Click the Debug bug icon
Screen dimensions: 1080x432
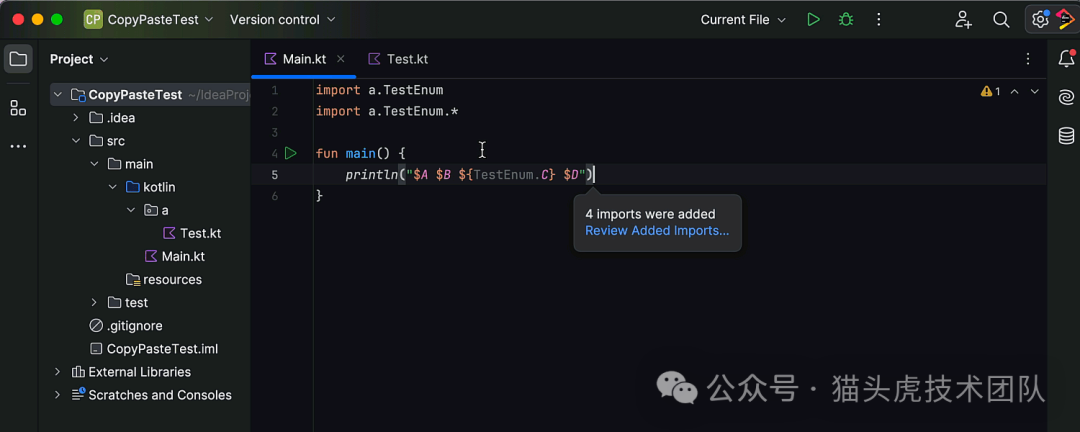846,19
